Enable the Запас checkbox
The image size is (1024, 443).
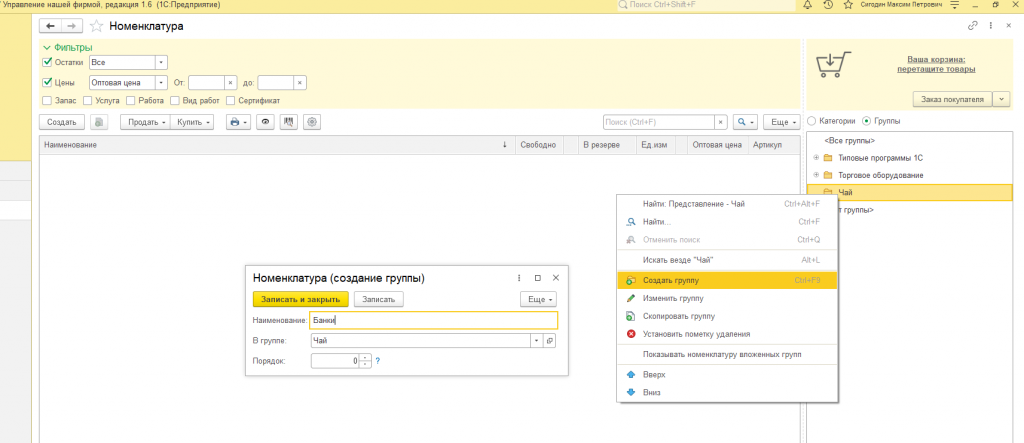point(47,101)
